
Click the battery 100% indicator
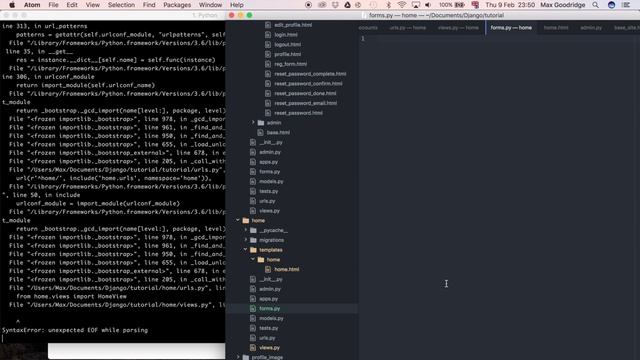coord(452,5)
